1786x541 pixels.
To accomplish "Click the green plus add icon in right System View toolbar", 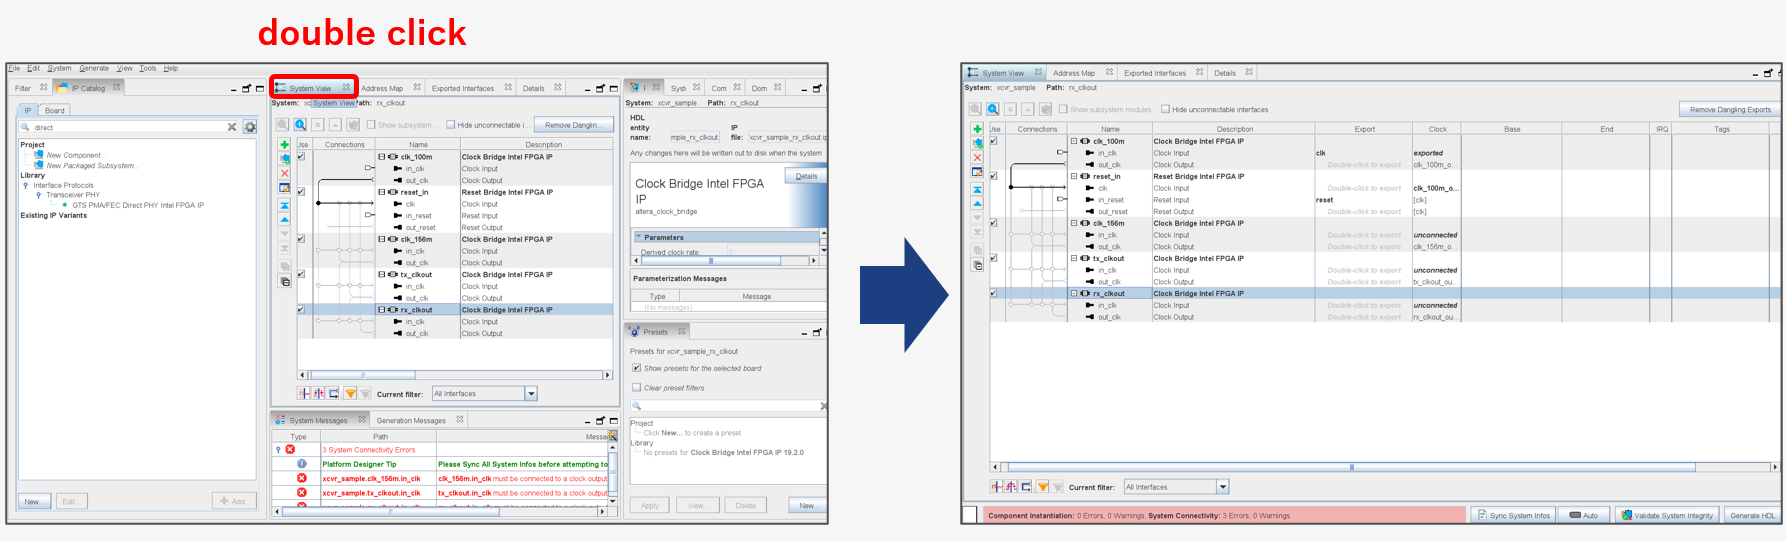I will tap(977, 129).
